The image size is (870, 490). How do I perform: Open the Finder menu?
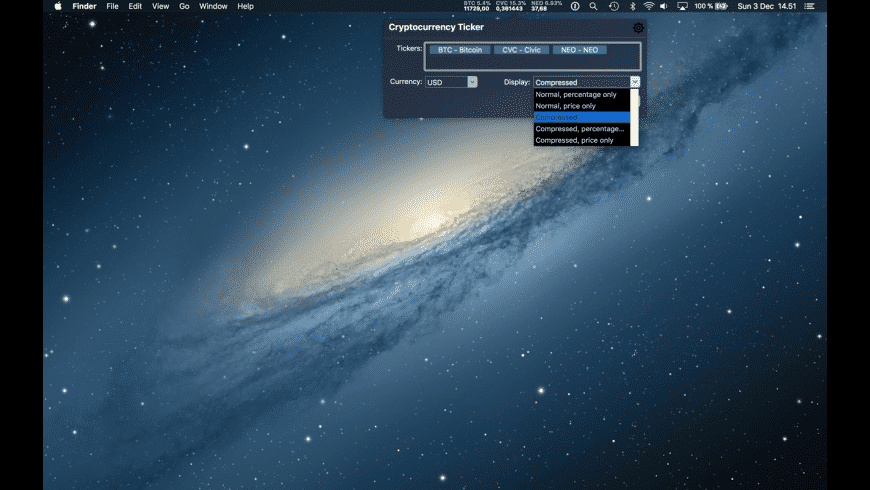coord(84,6)
